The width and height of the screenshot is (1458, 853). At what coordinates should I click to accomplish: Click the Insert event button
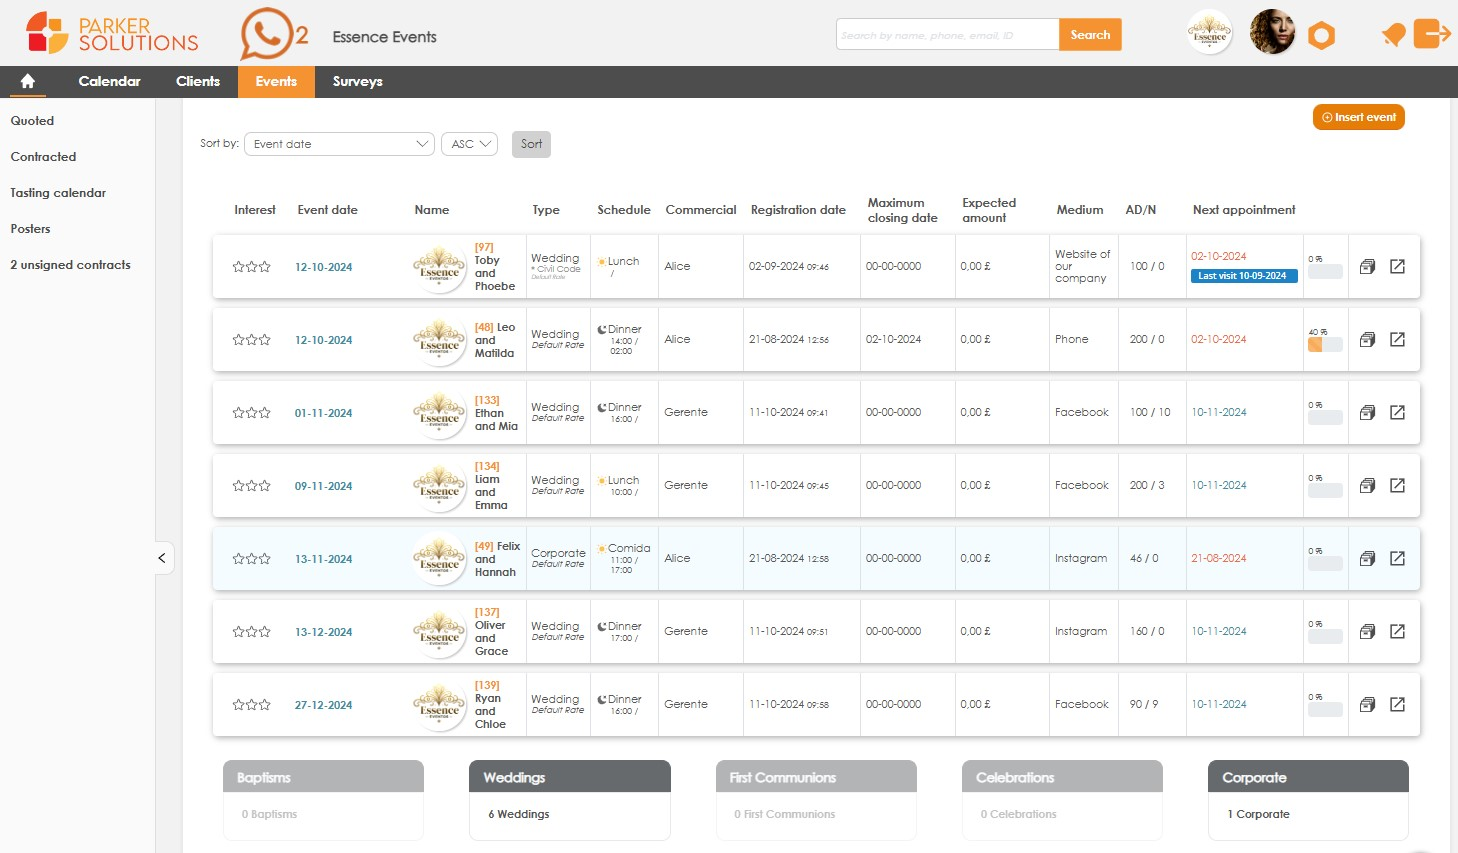(x=1358, y=117)
